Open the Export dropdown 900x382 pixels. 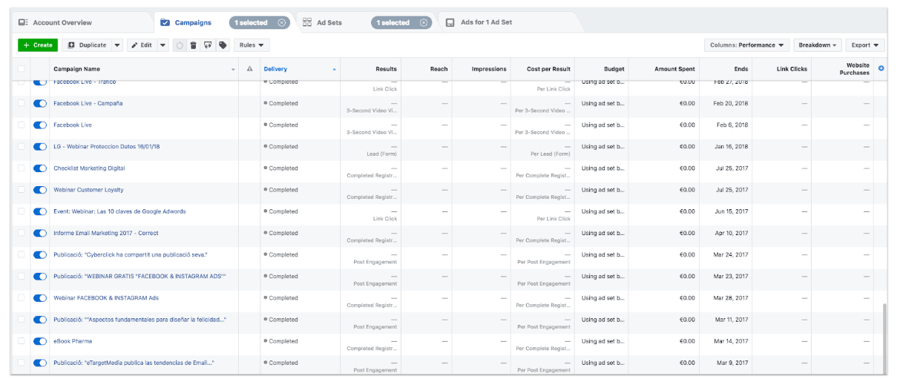pyautogui.click(x=866, y=45)
